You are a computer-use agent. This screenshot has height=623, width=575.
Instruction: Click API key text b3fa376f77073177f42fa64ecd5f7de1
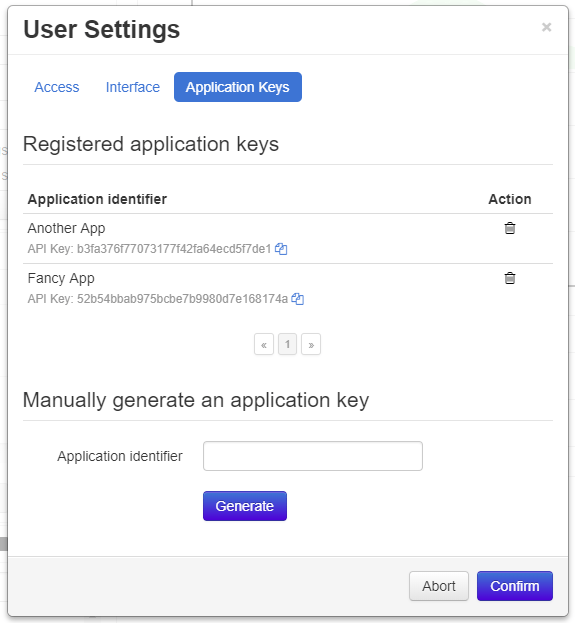pyautogui.click(x=174, y=249)
